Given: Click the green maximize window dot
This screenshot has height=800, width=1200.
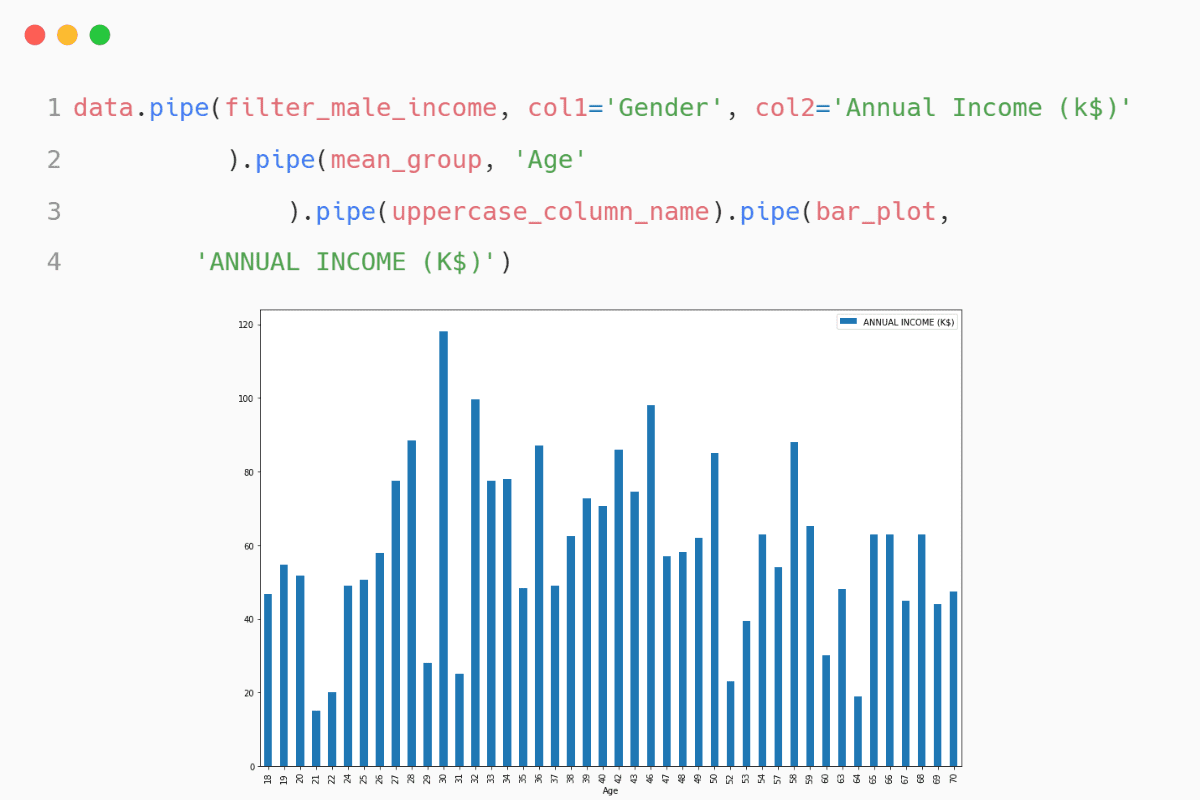Looking at the screenshot, I should (100, 35).
